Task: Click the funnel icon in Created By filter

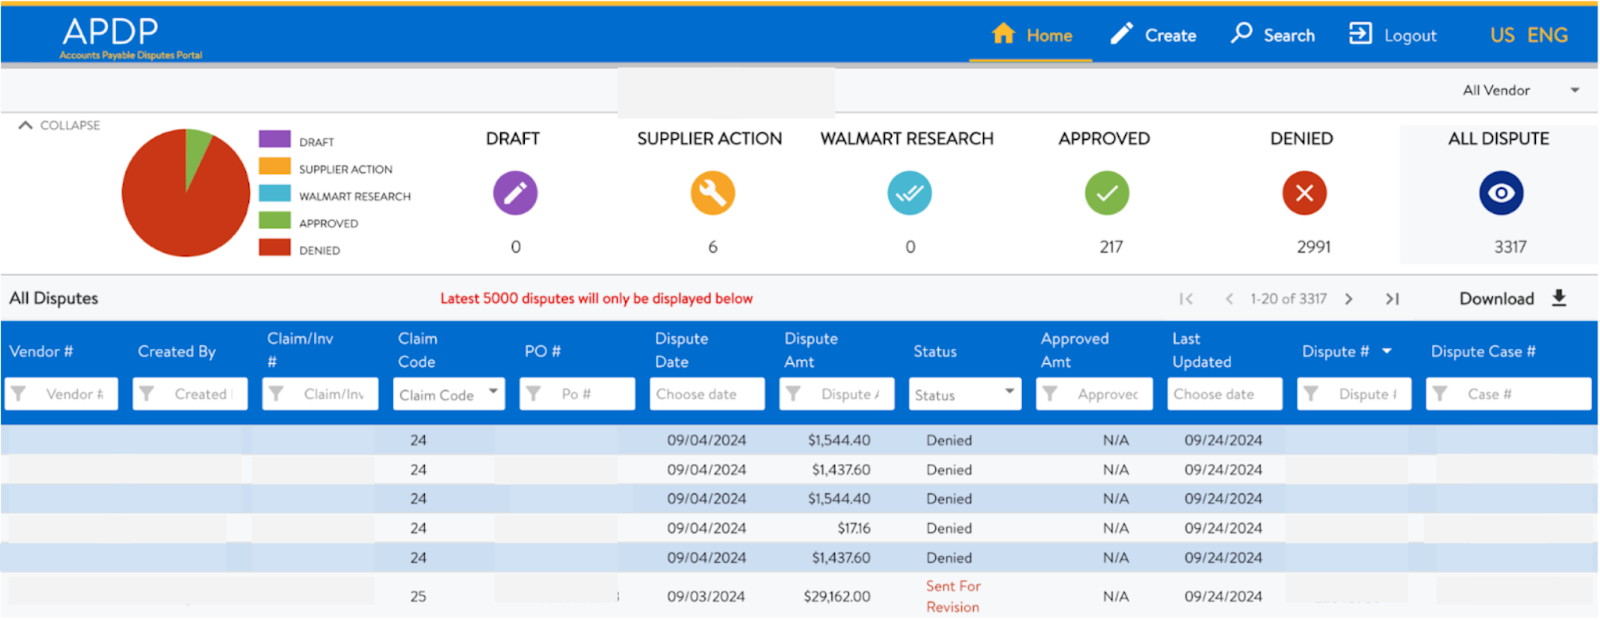Action: tap(146, 394)
